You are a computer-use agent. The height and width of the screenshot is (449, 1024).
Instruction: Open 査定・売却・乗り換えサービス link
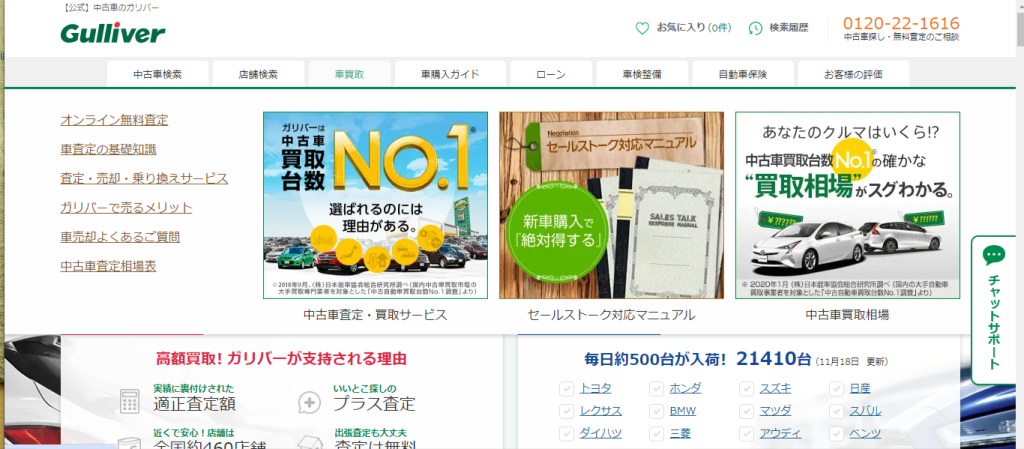pyautogui.click(x=144, y=179)
